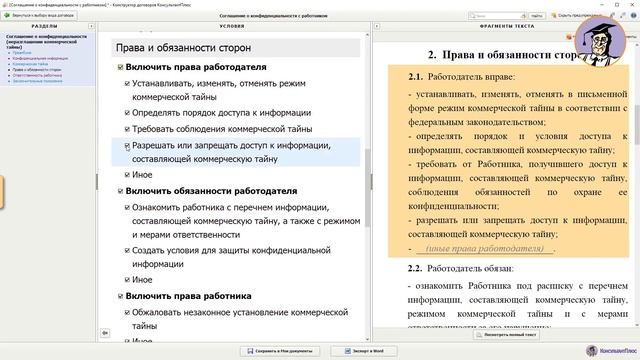Screen dimensions: 640x360
Task: Toggle the 'Устанавливать, изменять, отменять режим' checkbox
Action: (127, 83)
